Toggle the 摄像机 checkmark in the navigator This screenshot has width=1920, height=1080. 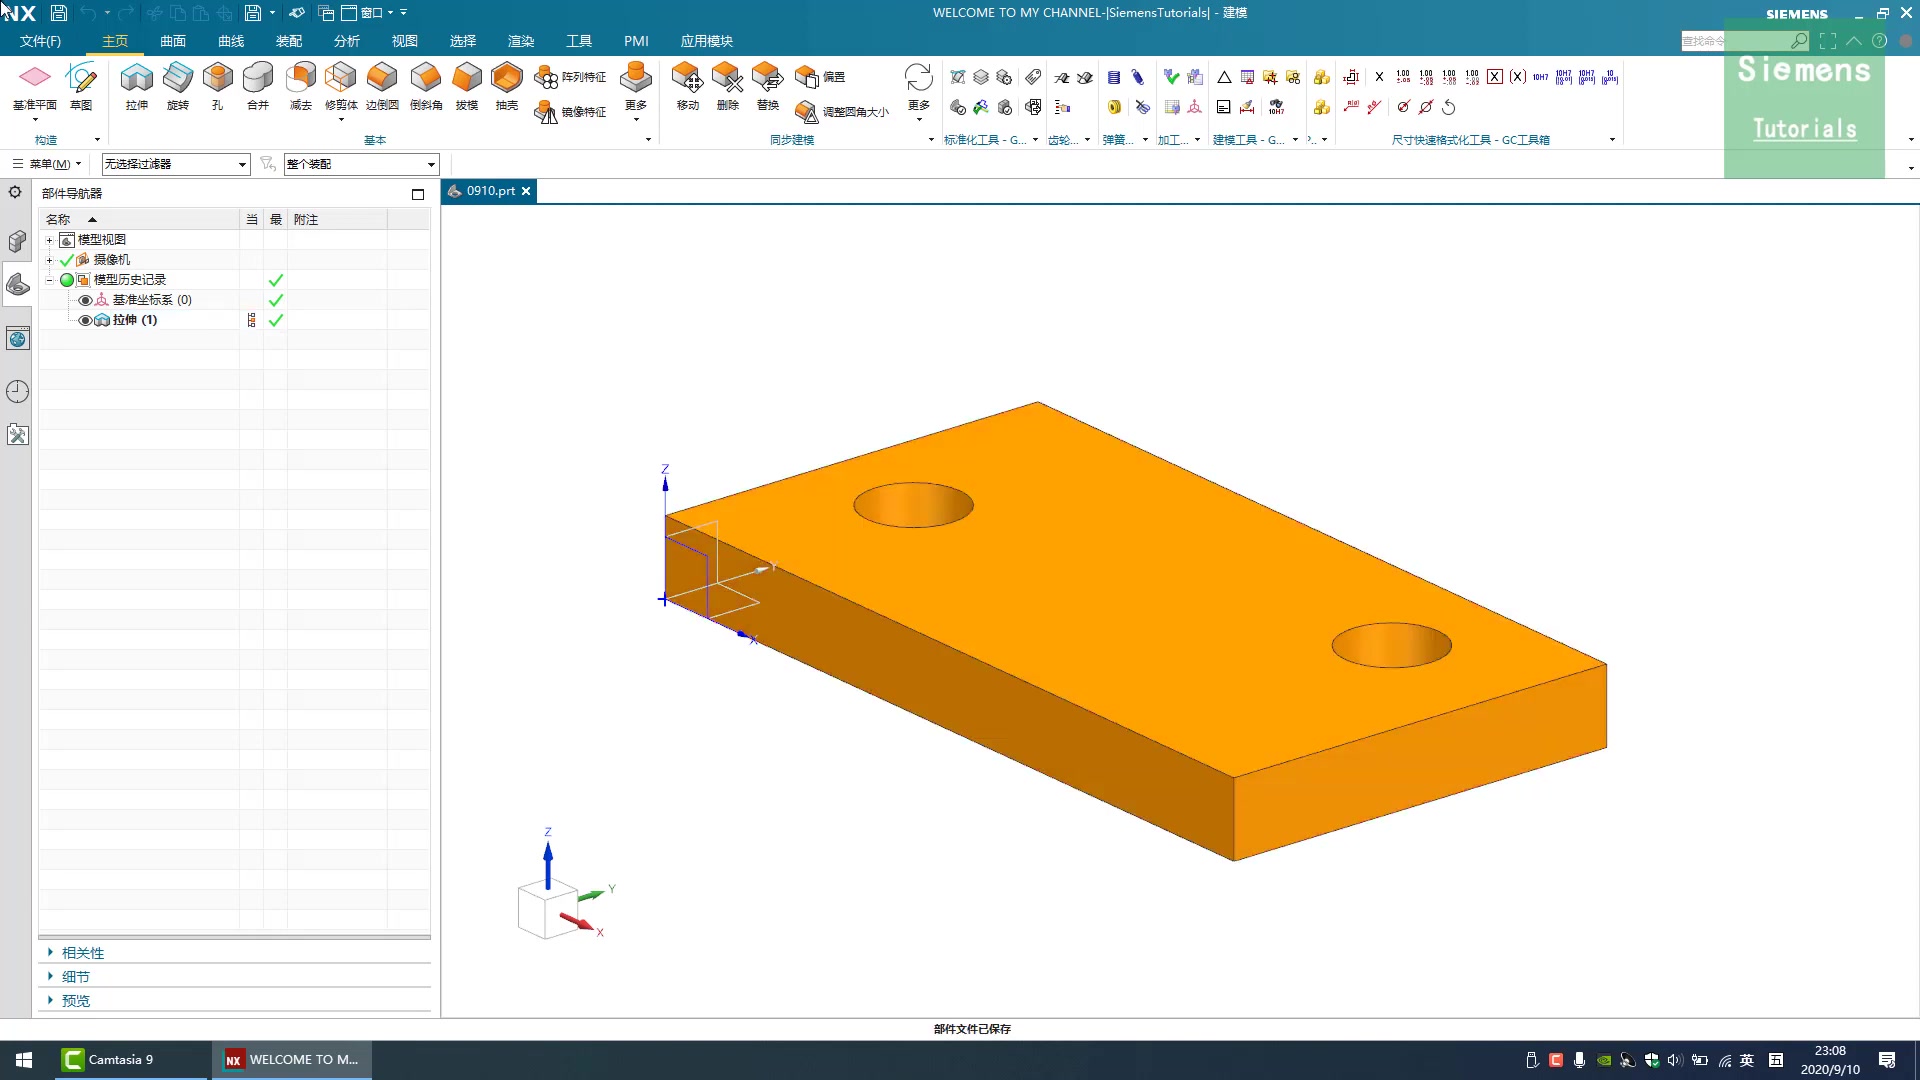click(x=66, y=260)
